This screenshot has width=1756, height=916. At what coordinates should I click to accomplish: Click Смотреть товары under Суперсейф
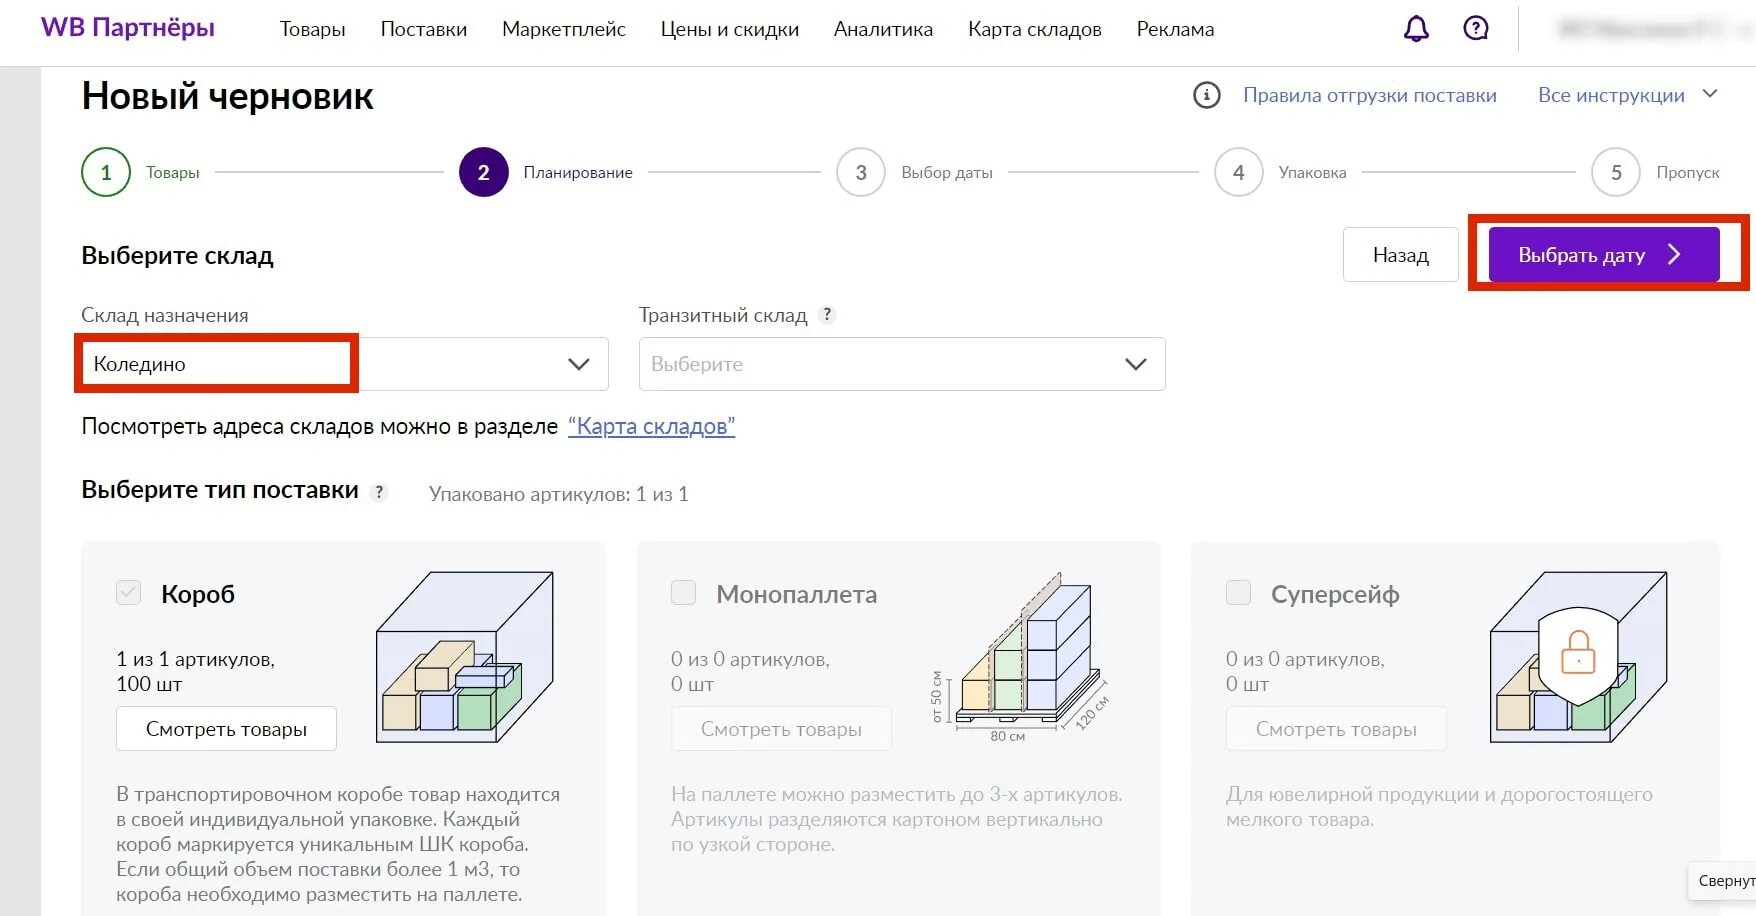point(1336,729)
